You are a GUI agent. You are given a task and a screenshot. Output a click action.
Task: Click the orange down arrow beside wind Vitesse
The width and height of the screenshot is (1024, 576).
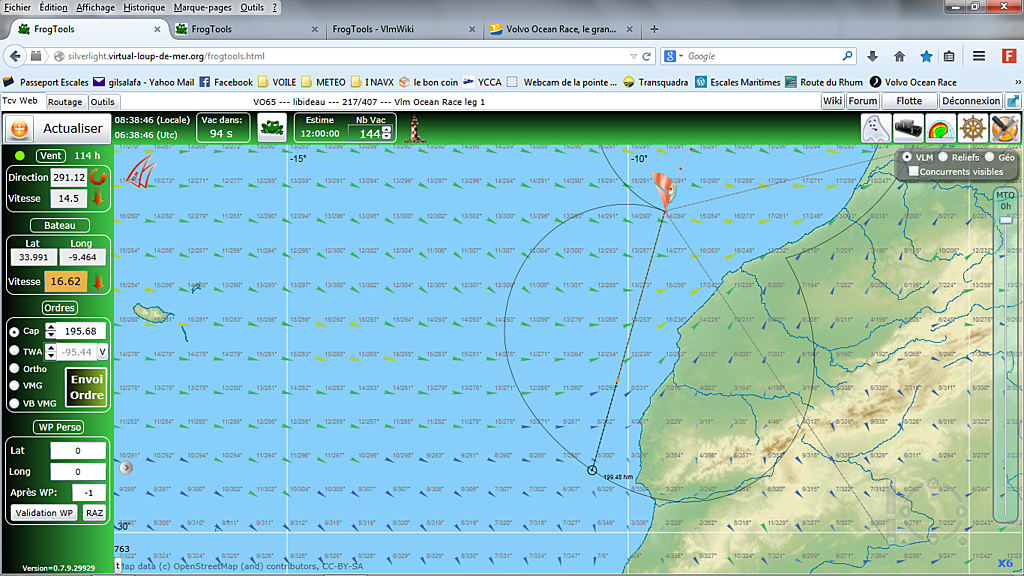point(98,199)
